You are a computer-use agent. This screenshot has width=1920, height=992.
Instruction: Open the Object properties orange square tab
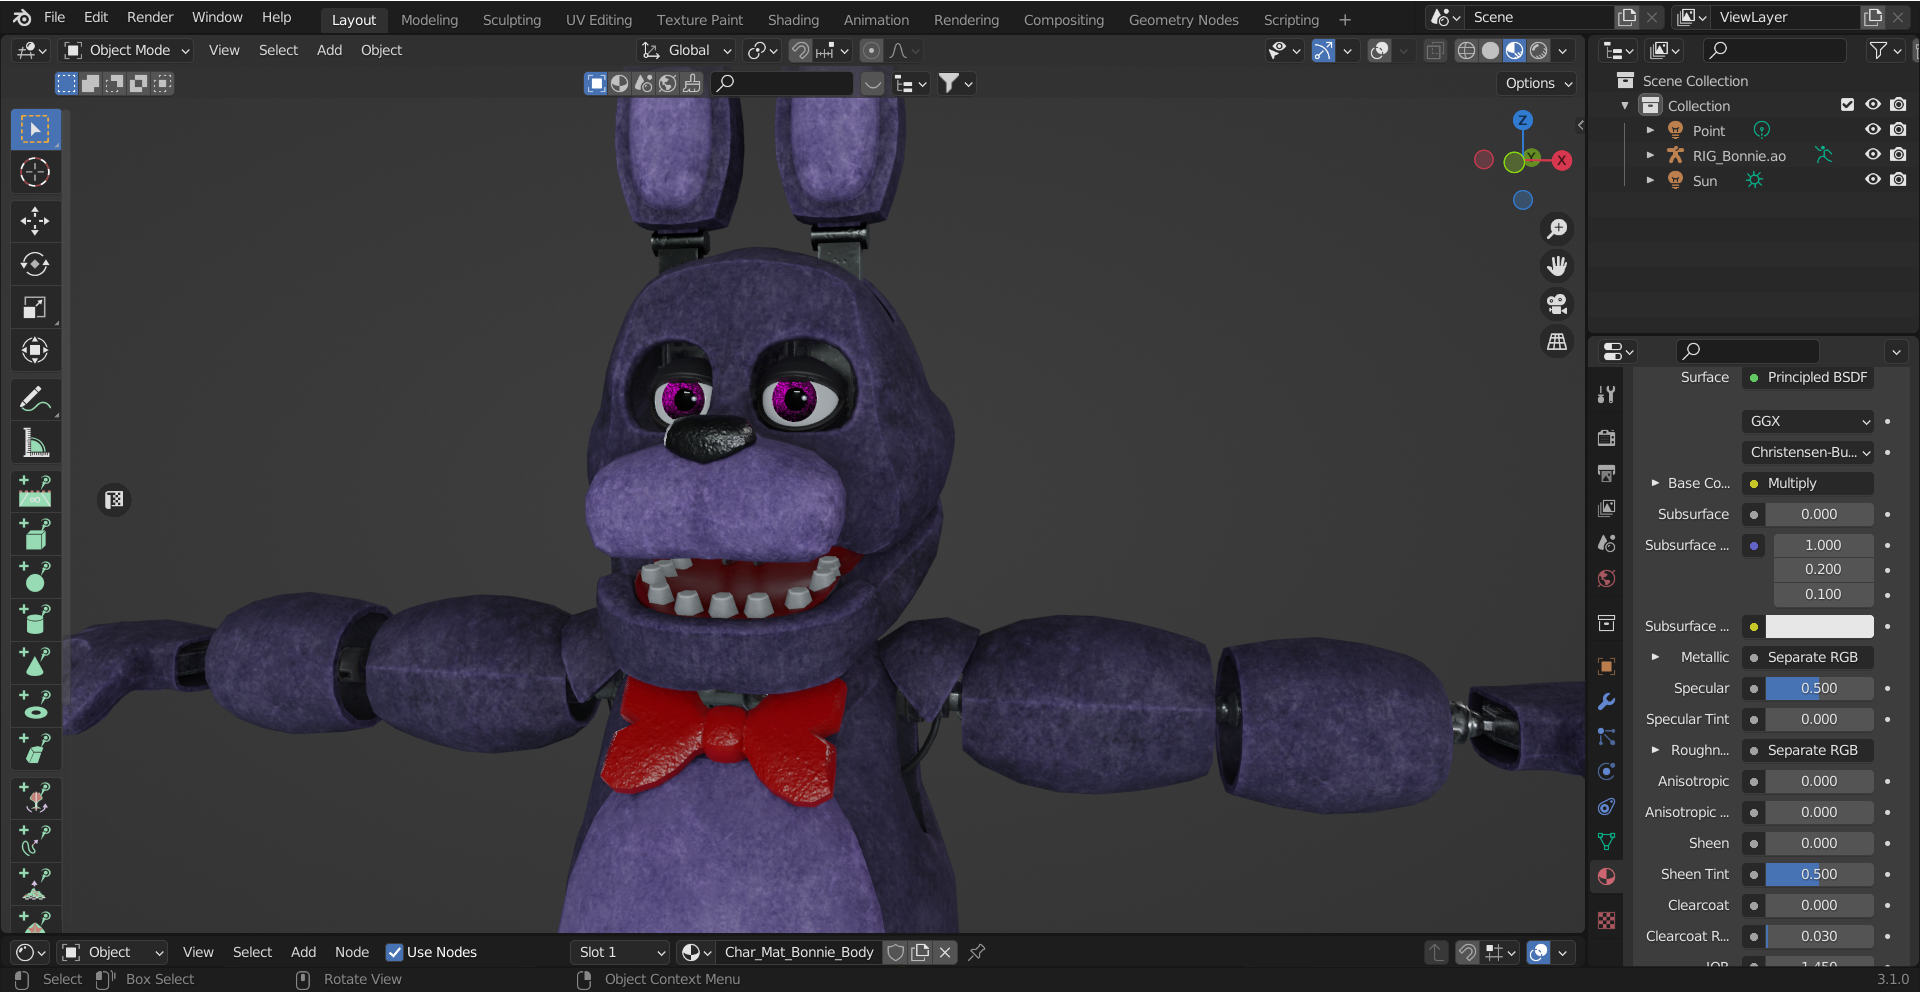(1607, 667)
